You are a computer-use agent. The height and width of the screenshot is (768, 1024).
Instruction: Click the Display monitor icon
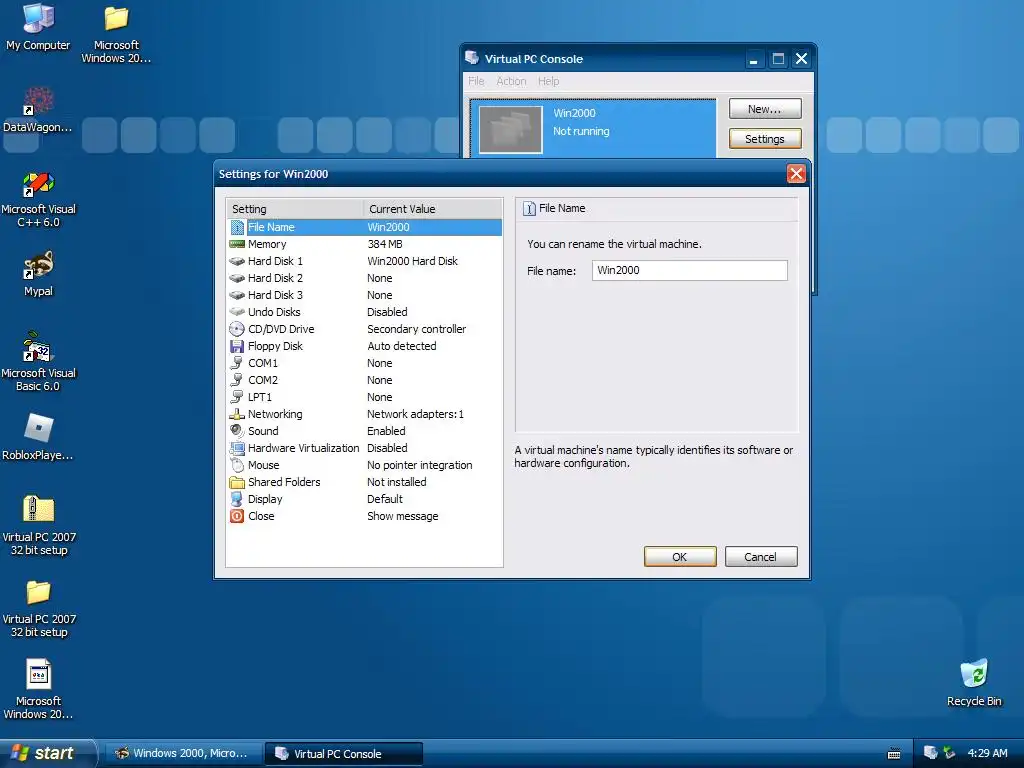pos(237,499)
